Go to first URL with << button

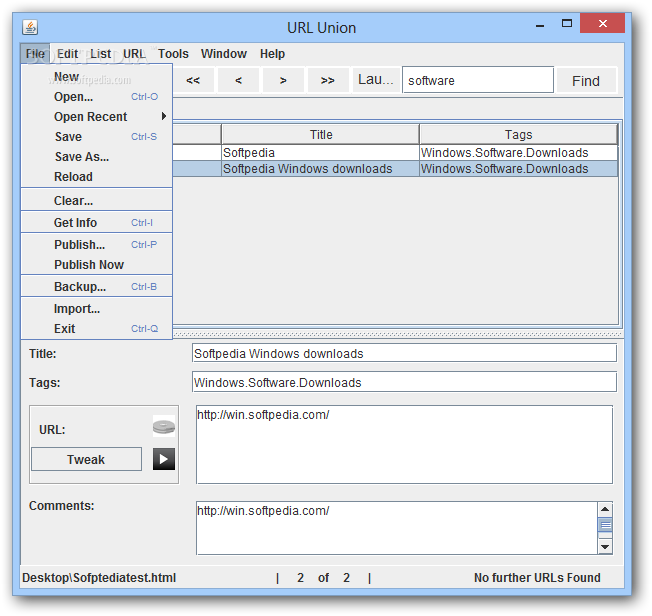click(193, 80)
